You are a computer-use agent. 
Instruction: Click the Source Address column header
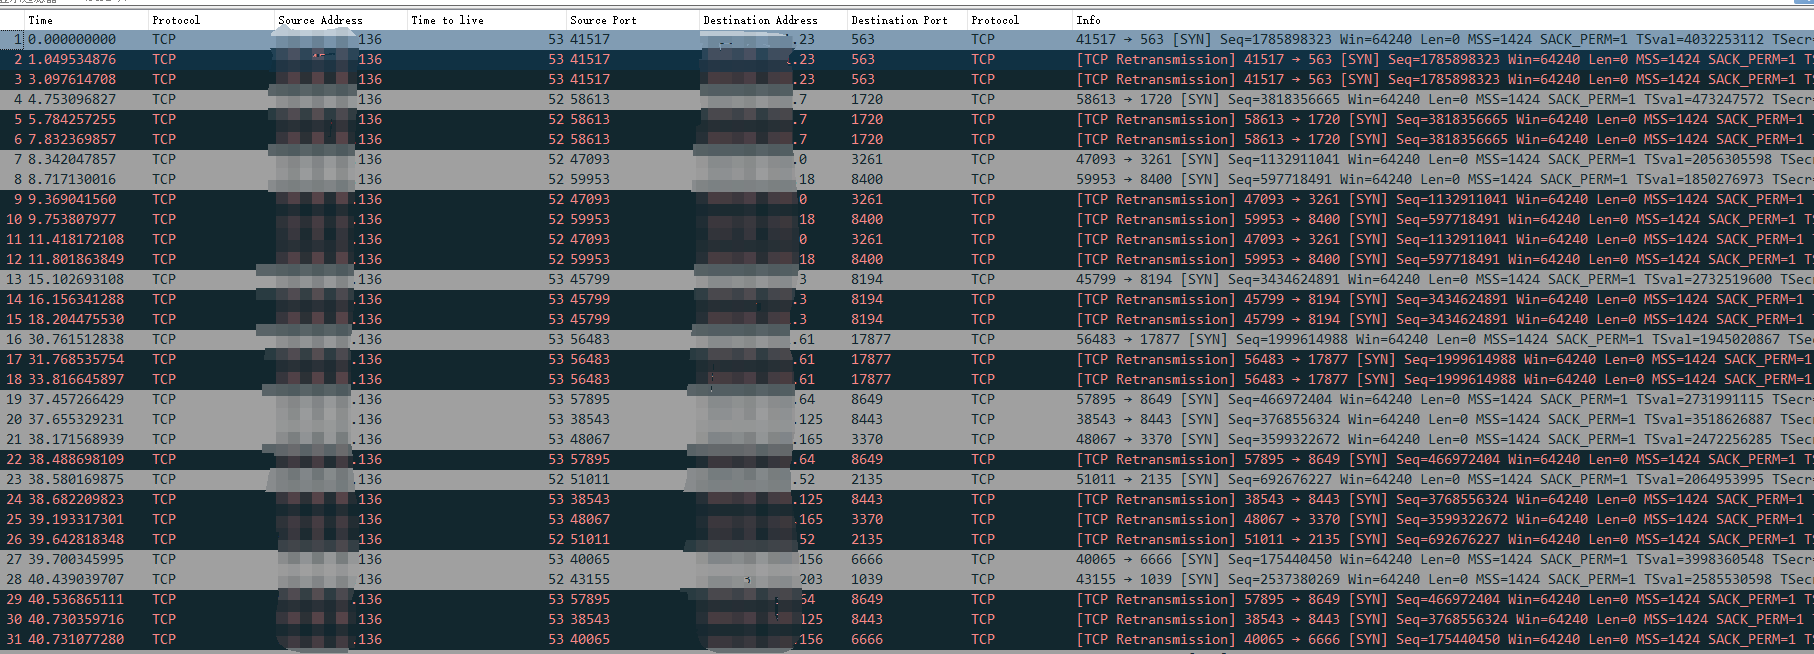pyautogui.click(x=320, y=20)
